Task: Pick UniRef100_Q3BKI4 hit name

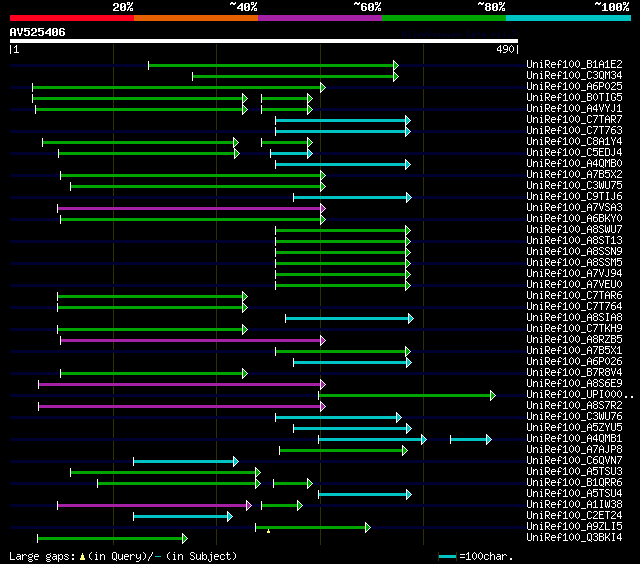Action: [574, 538]
